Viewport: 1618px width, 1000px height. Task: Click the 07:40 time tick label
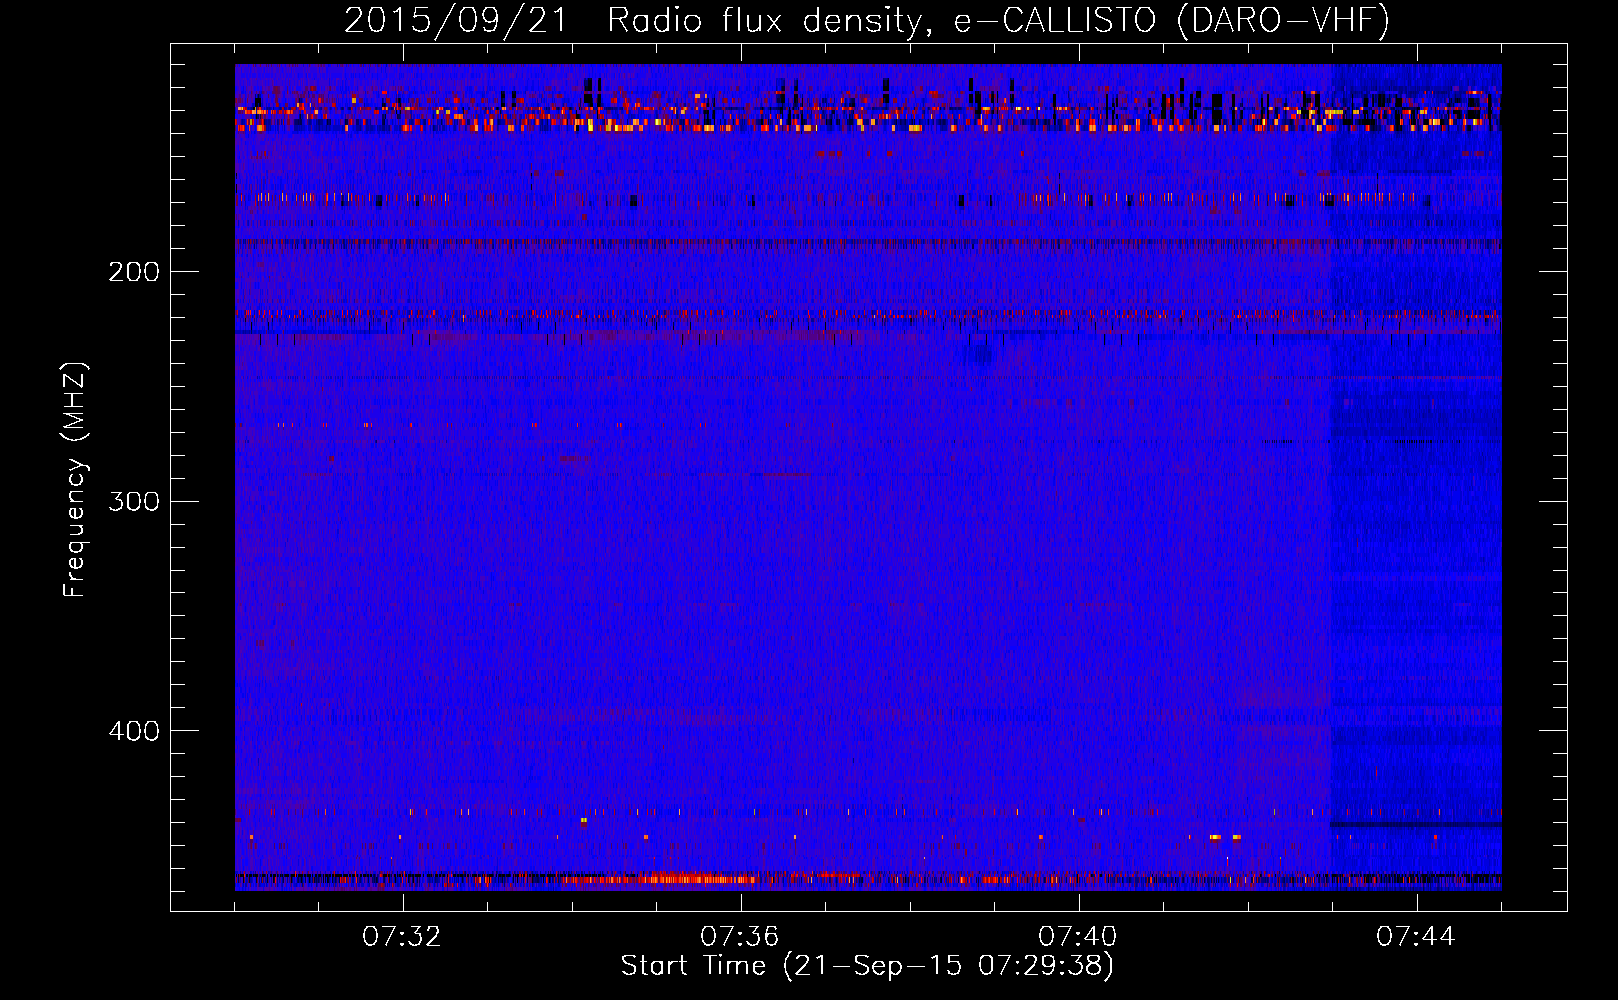pos(1078,937)
